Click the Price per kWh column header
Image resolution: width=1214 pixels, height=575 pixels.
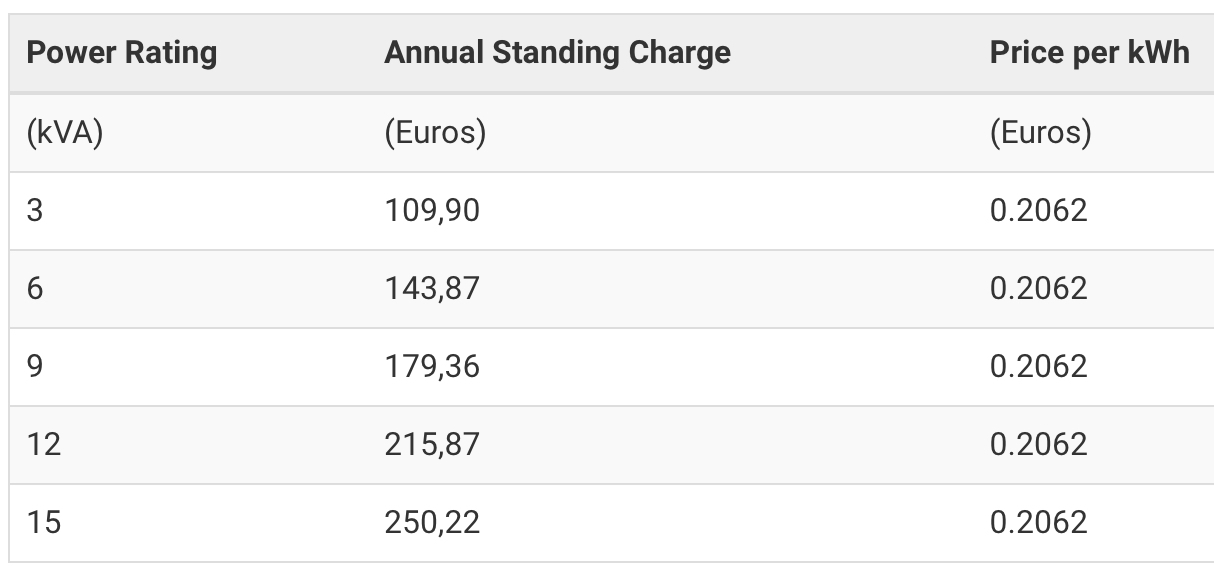click(1089, 53)
